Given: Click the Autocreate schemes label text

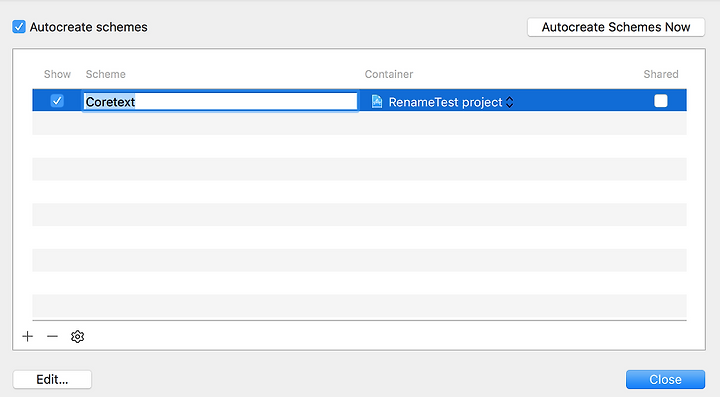Looking at the screenshot, I should pyautogui.click(x=89, y=27).
